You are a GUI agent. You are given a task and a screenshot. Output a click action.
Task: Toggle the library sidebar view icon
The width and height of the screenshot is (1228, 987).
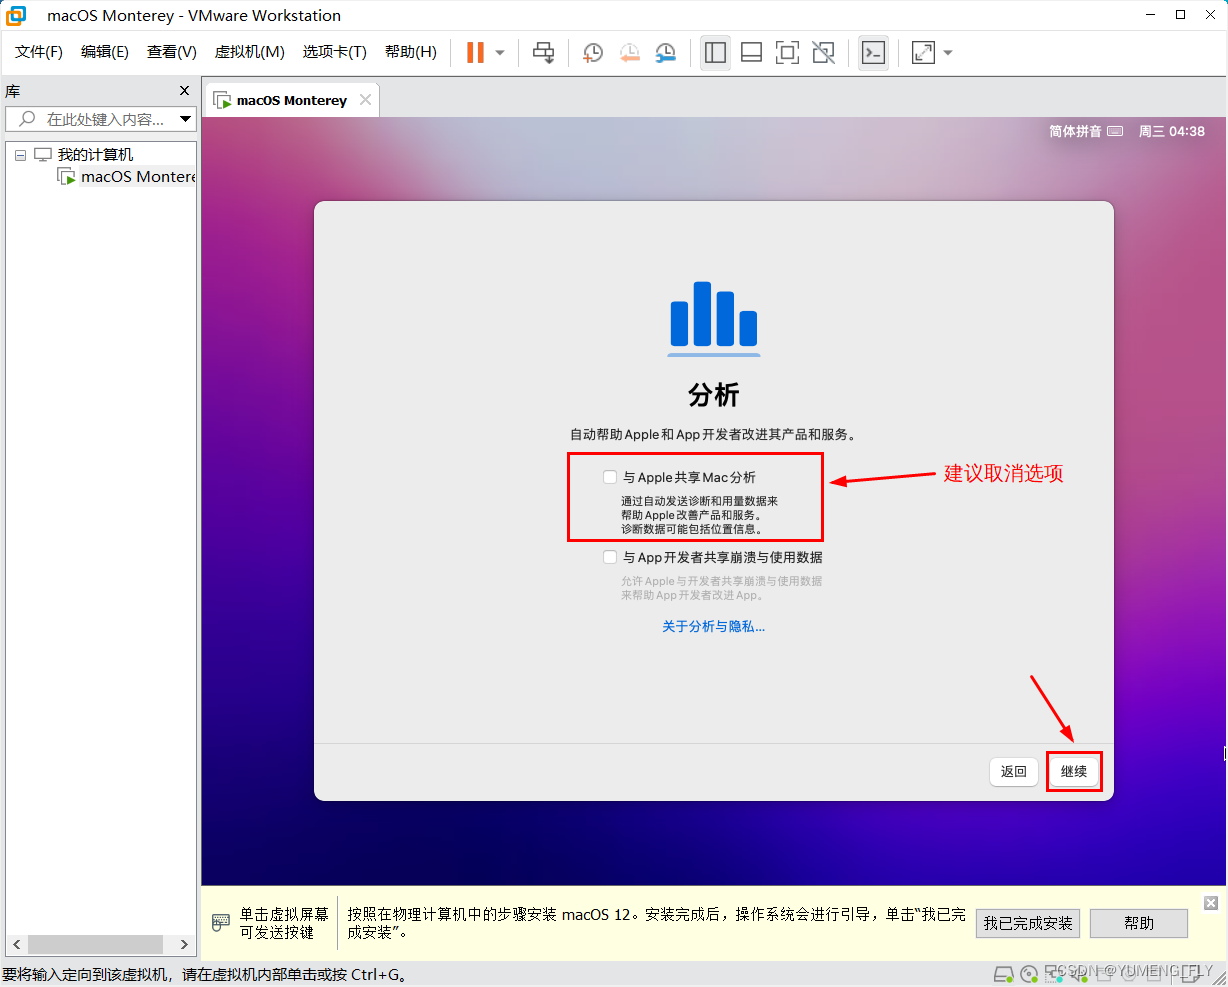(x=715, y=52)
